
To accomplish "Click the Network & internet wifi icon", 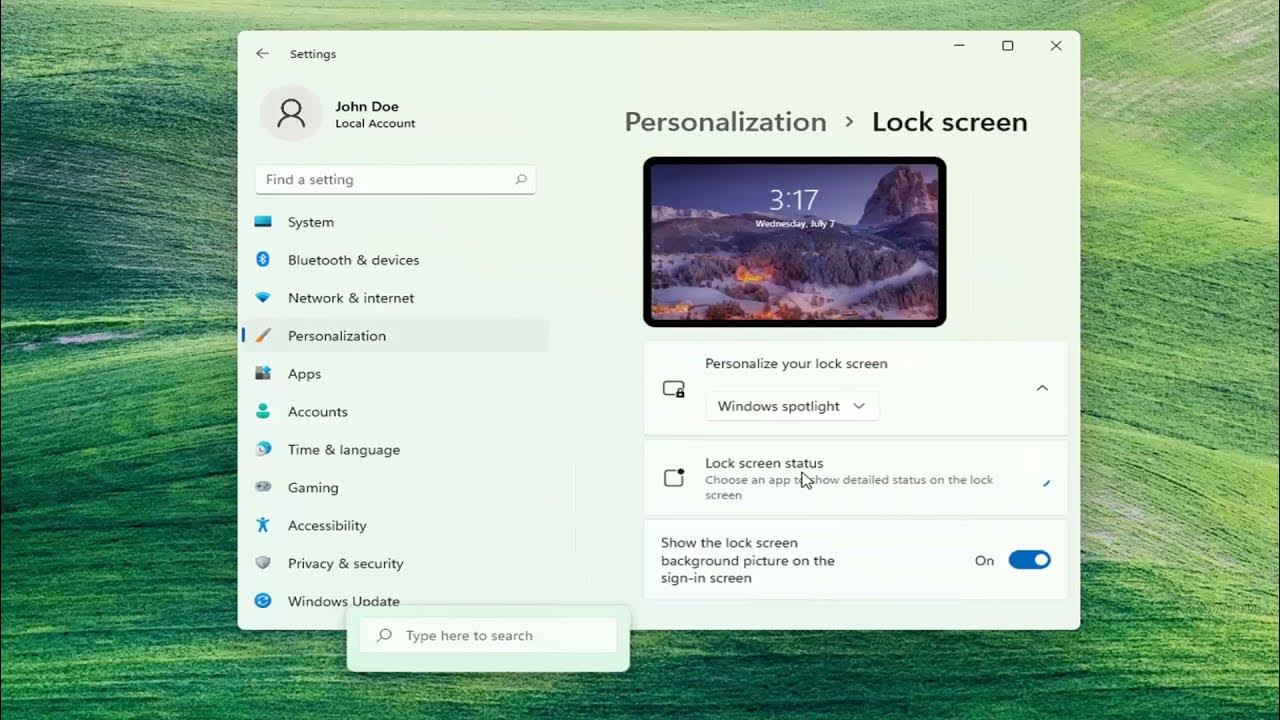I will 263,298.
